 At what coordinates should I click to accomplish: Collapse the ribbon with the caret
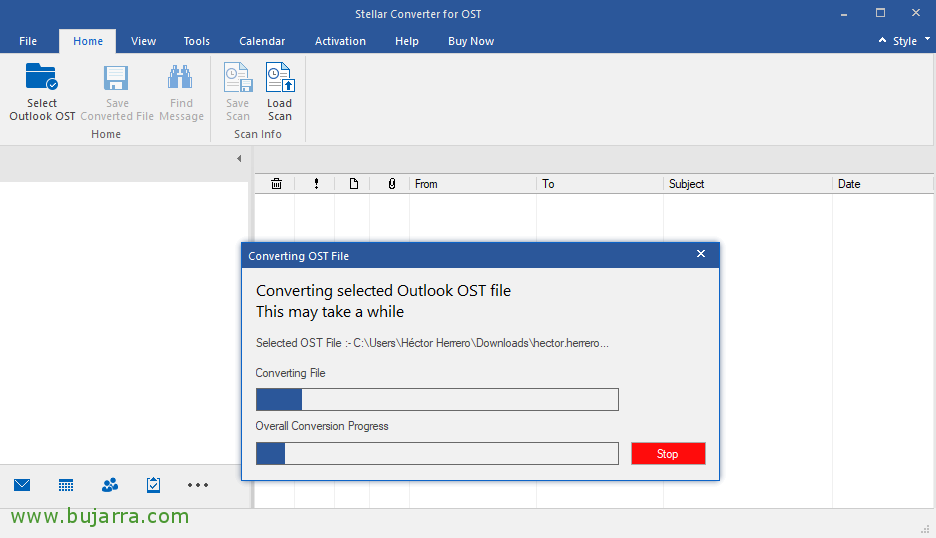pos(882,40)
